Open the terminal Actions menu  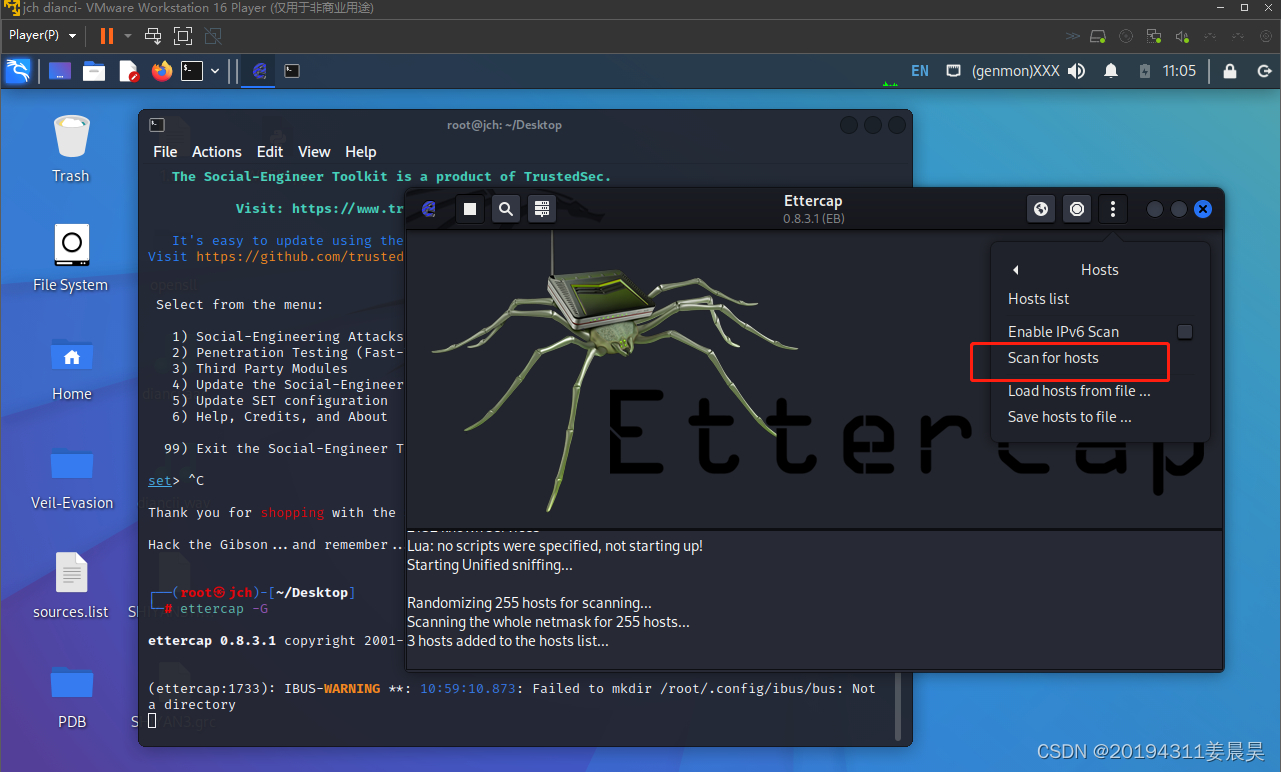point(217,152)
